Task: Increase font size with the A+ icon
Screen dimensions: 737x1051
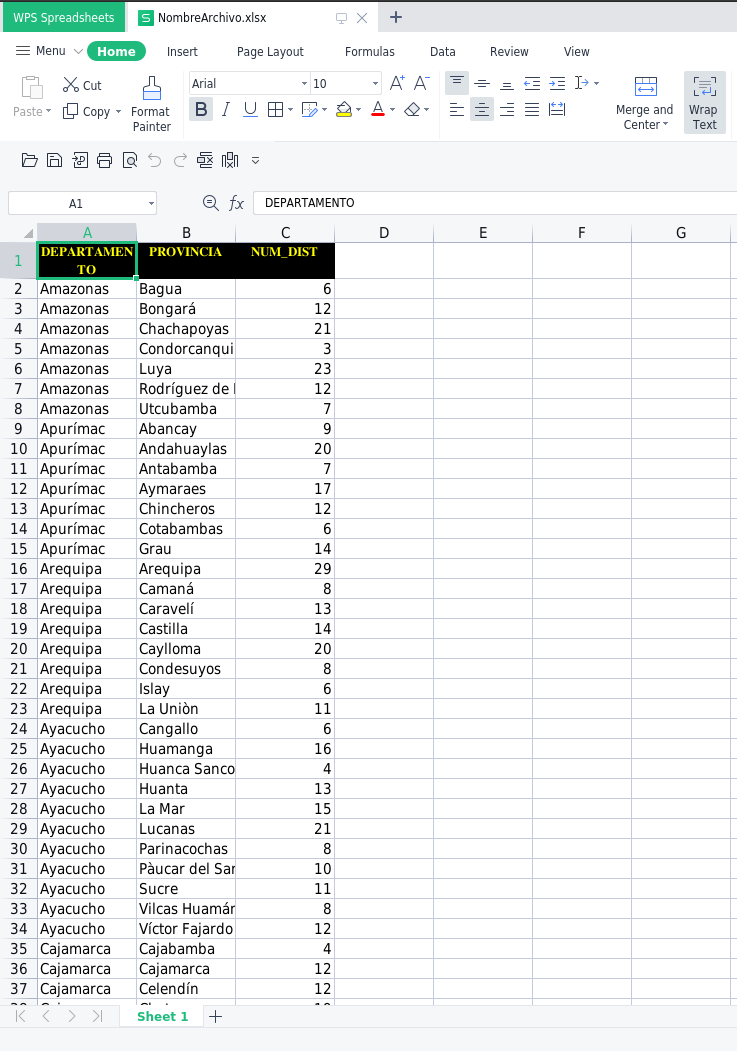Action: [x=397, y=83]
